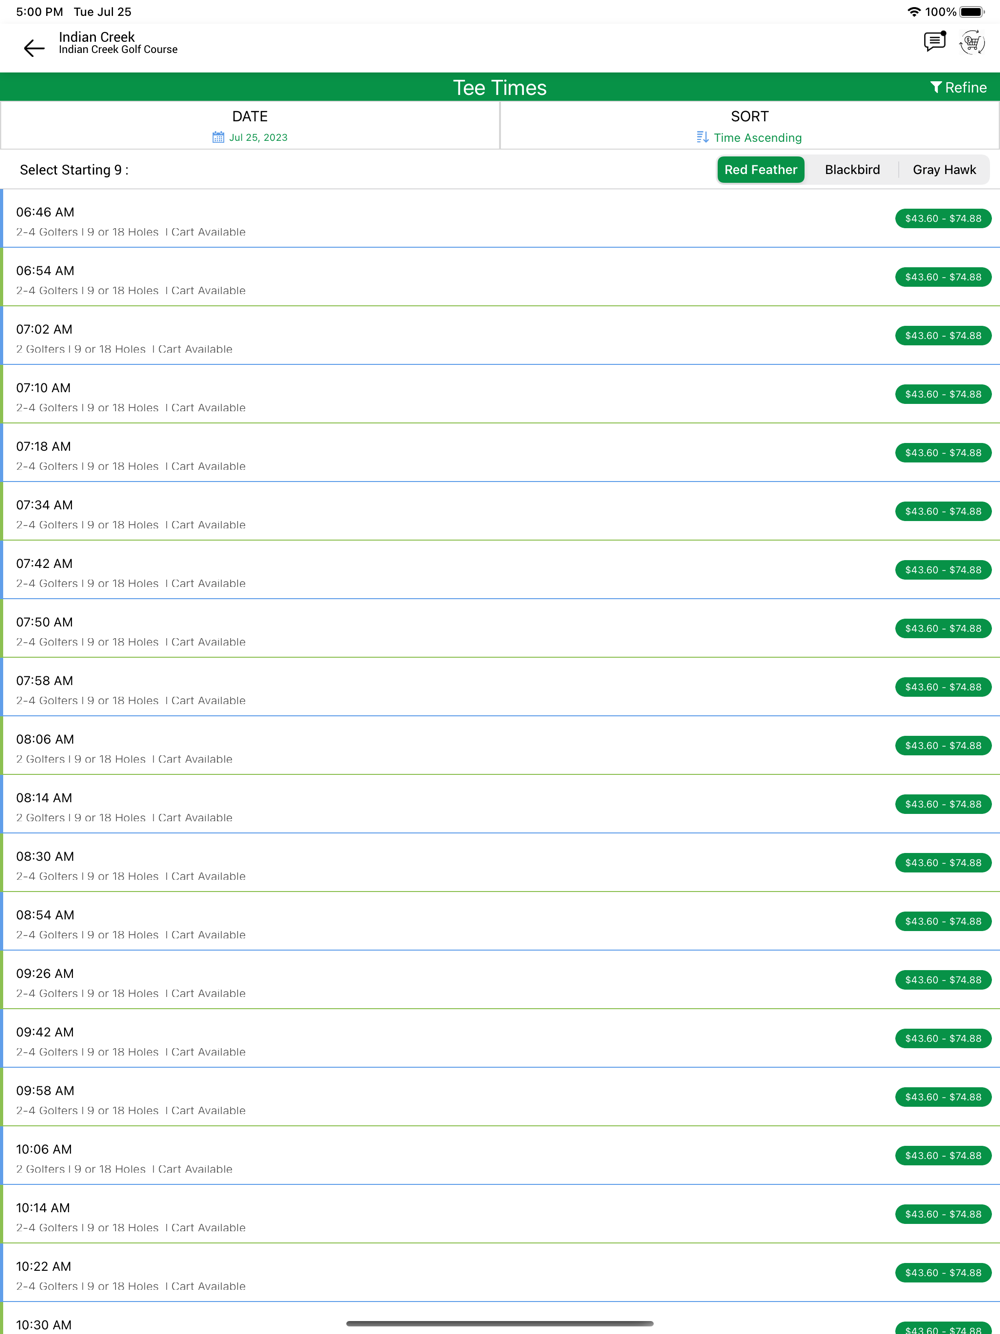Tap price button for 08:06 AM
Viewport: 1000px width, 1334px height.
(943, 746)
